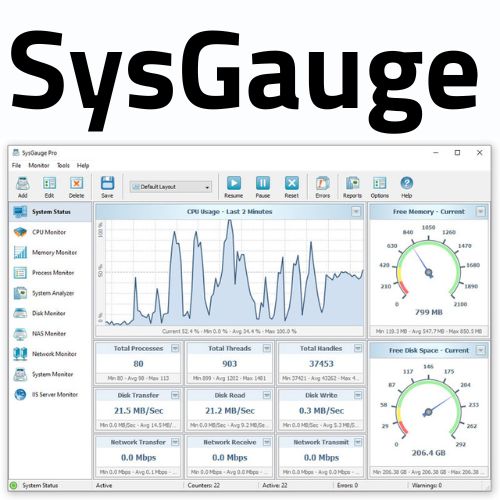The width and height of the screenshot is (500, 500).
Task: Select CPU Monitor in the sidebar
Action: click(x=50, y=232)
